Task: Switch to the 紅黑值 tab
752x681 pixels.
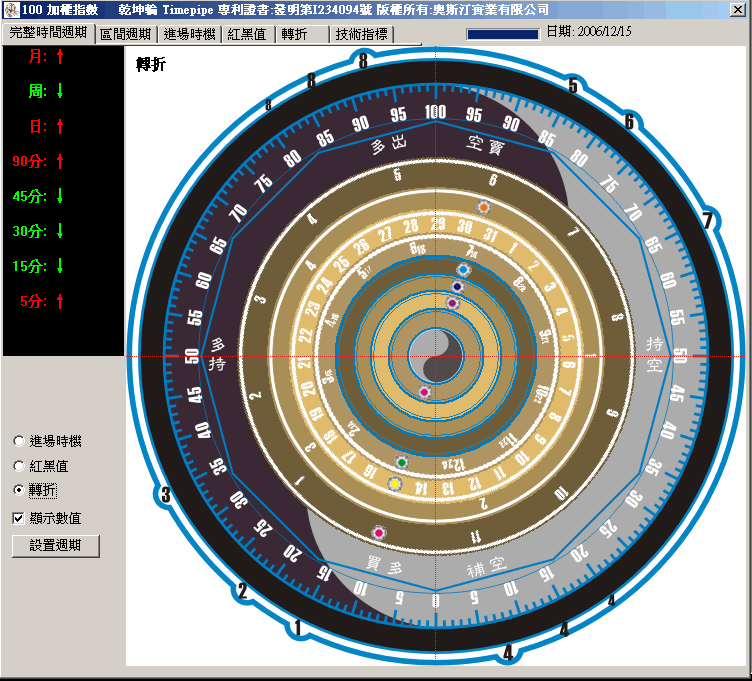Action: pos(246,34)
